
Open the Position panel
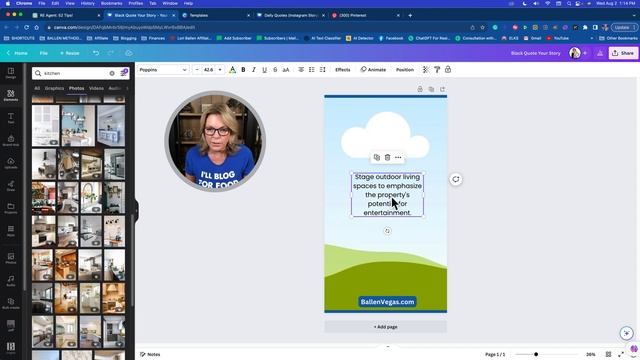405,70
